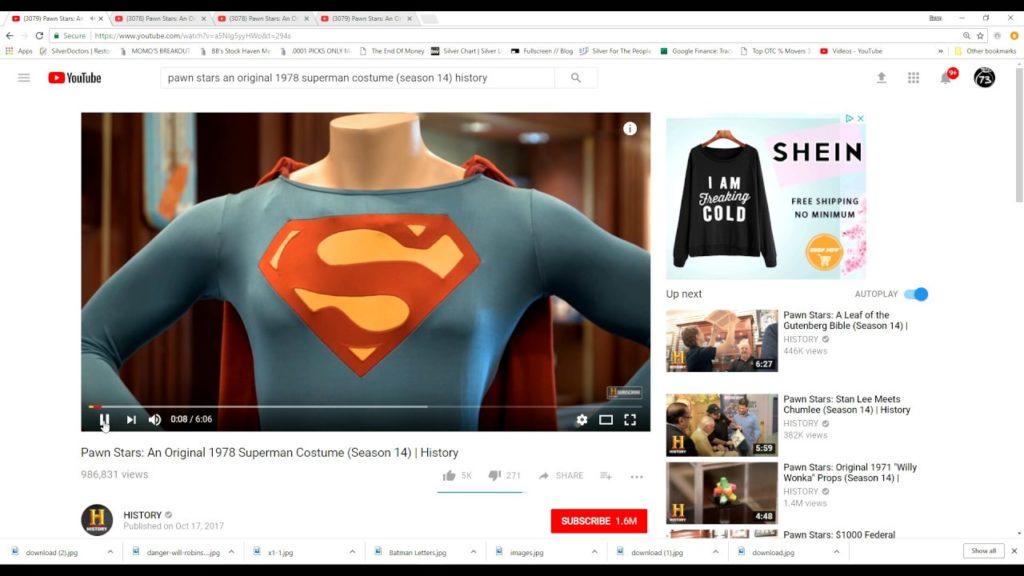
Task: Expand options for images.jpg download
Action: [x=594, y=552]
